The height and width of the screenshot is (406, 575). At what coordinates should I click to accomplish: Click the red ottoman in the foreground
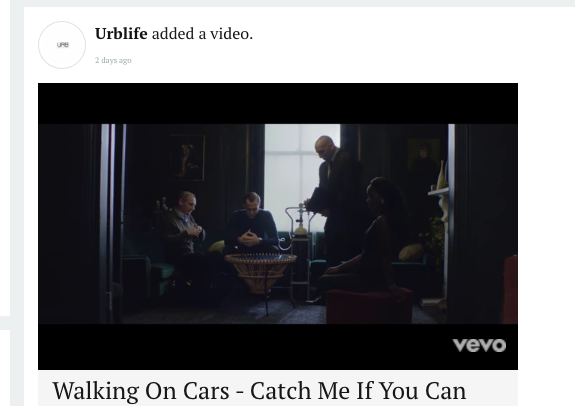pos(369,305)
